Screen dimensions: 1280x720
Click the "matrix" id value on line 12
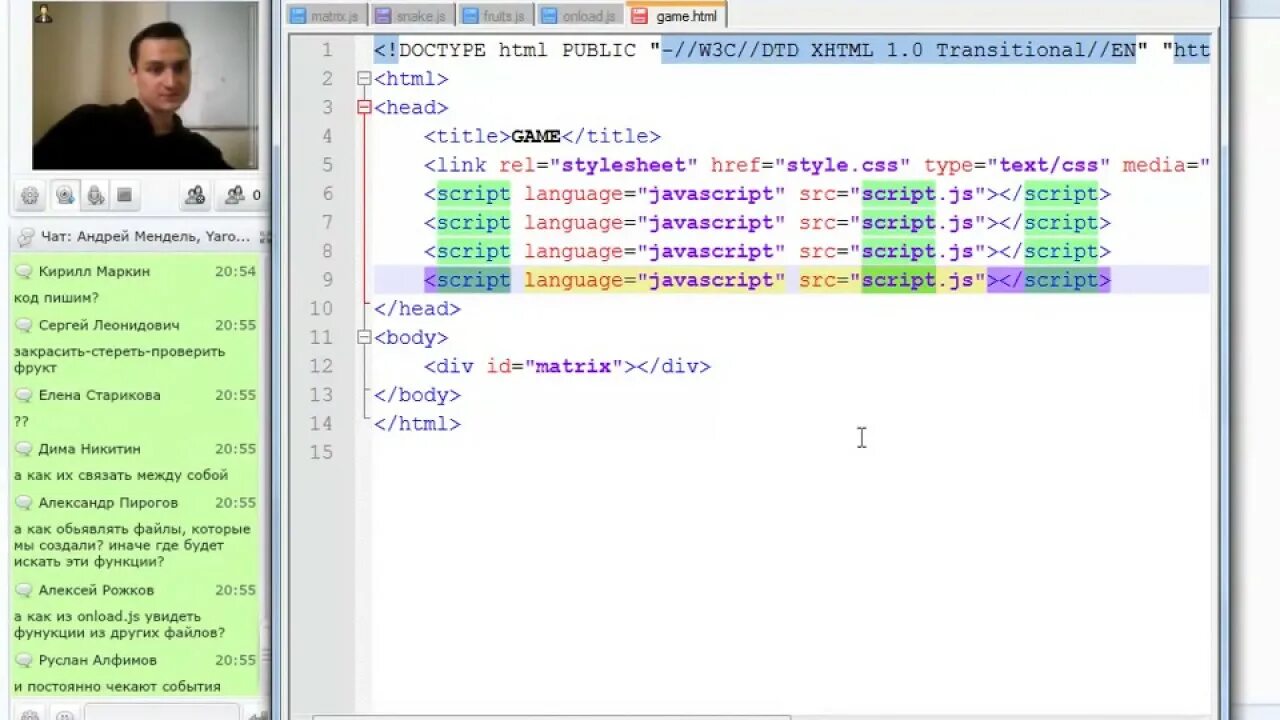[574, 366]
